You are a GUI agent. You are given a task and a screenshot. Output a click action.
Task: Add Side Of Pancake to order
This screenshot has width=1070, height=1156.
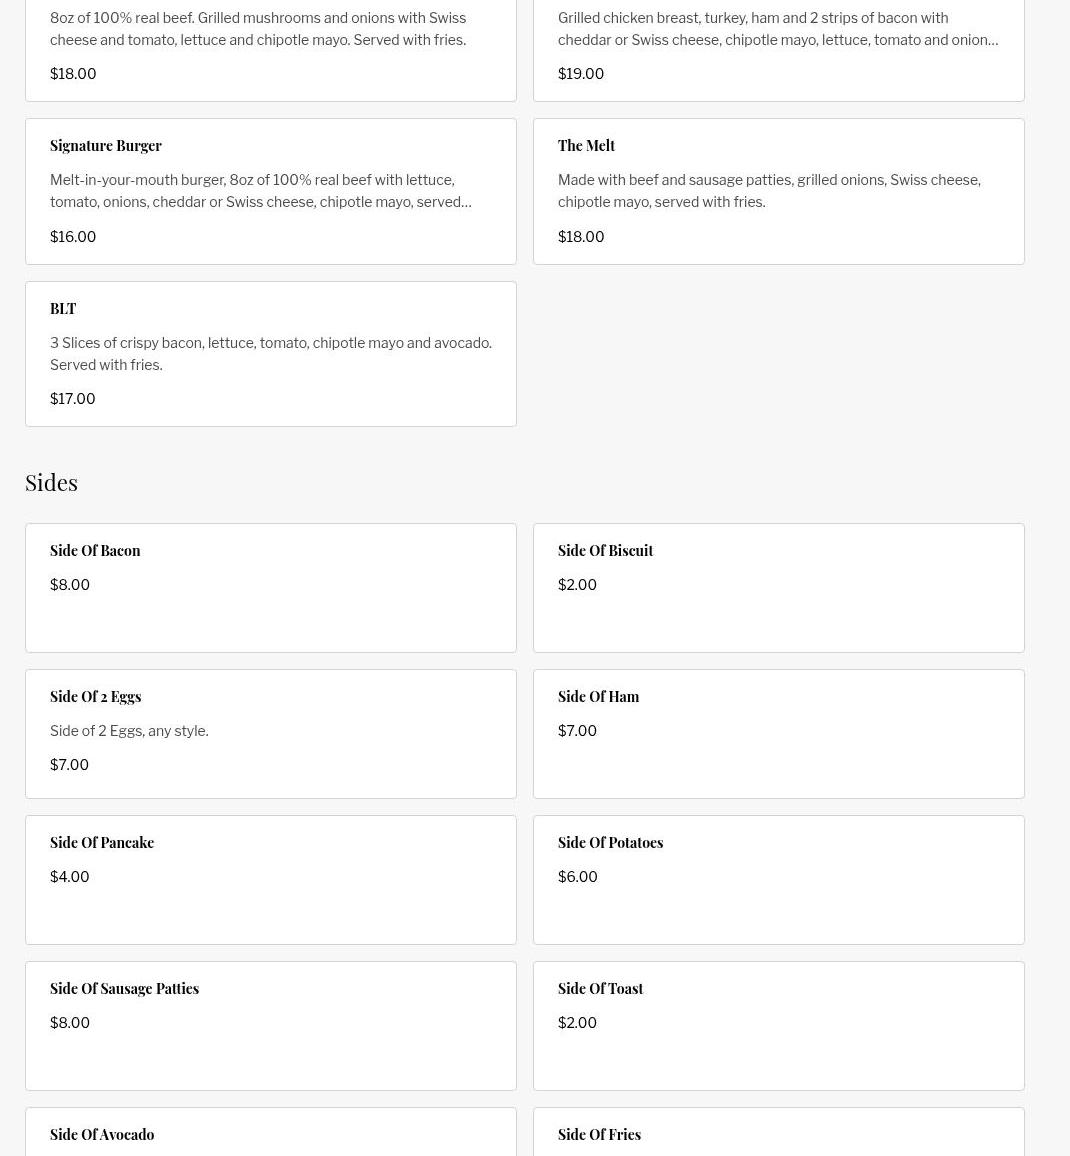(x=270, y=879)
